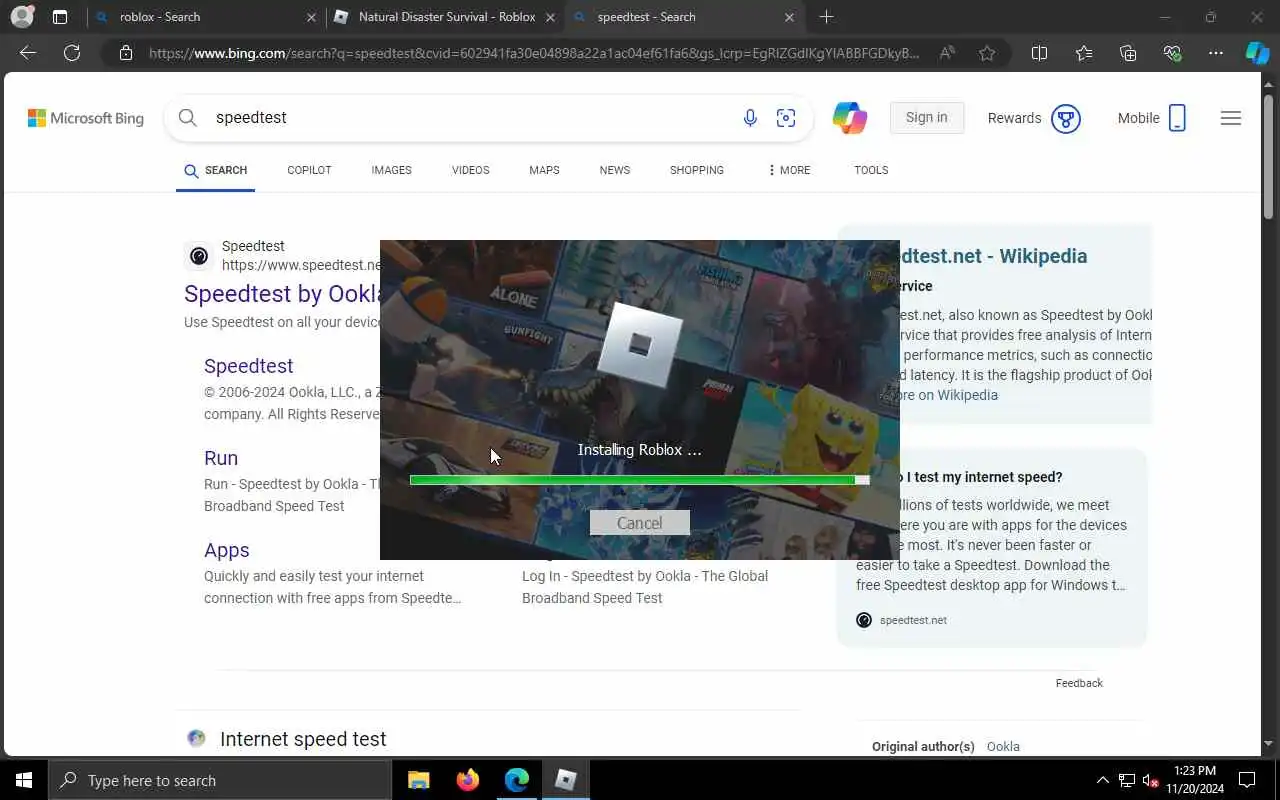Image resolution: width=1280 pixels, height=800 pixels.
Task: Switch to Natural Disaster Survival tab
Action: coord(446,17)
